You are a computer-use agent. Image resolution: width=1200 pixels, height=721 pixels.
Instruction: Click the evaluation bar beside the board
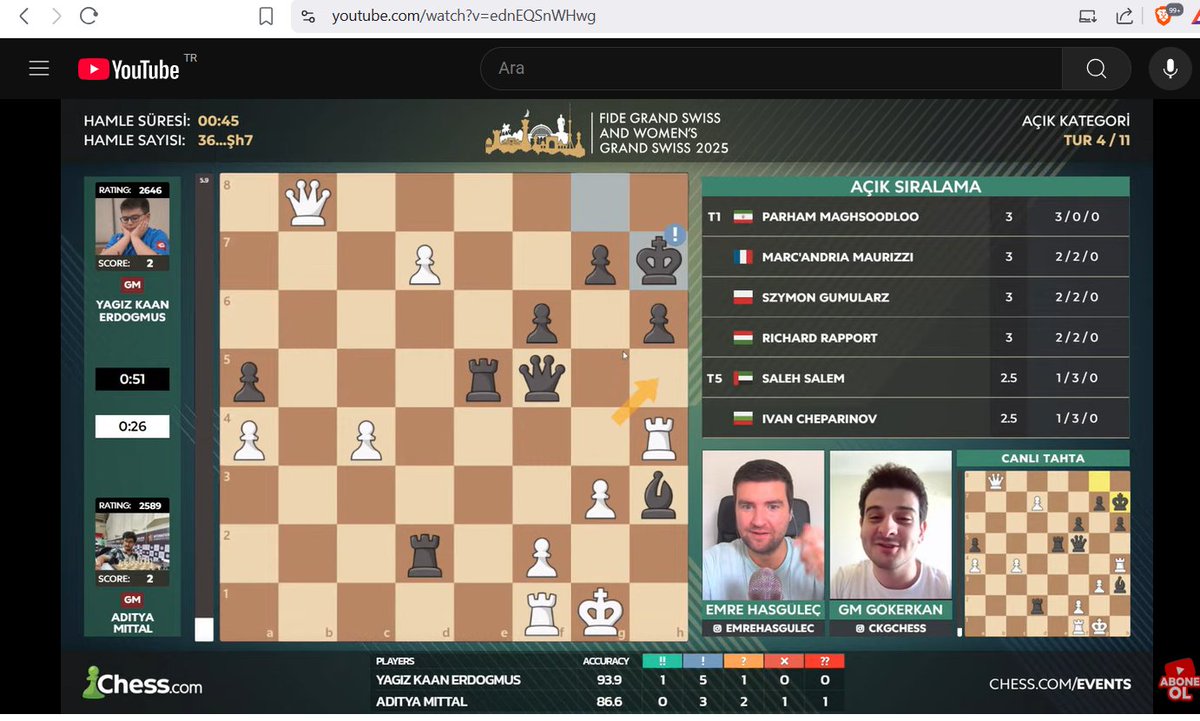pos(204,407)
